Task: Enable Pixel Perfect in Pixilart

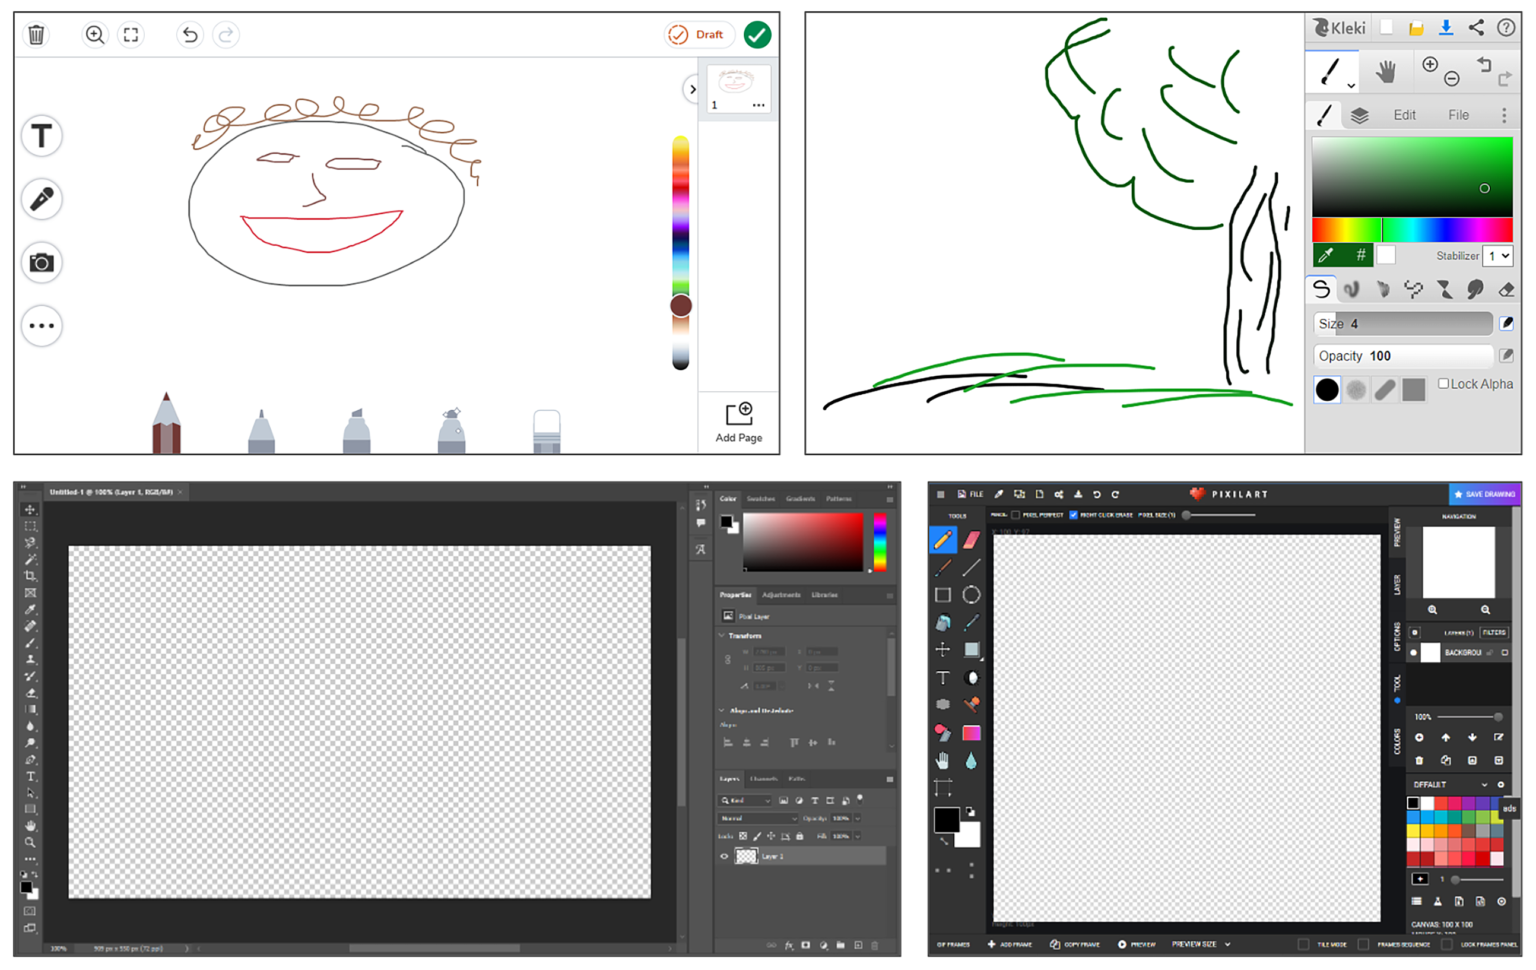Action: 1017,515
